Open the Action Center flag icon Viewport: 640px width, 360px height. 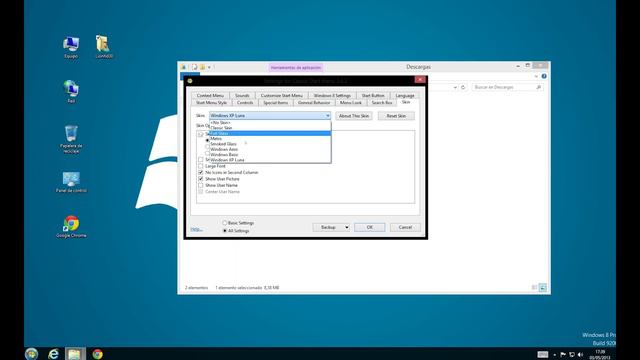[x=563, y=354]
